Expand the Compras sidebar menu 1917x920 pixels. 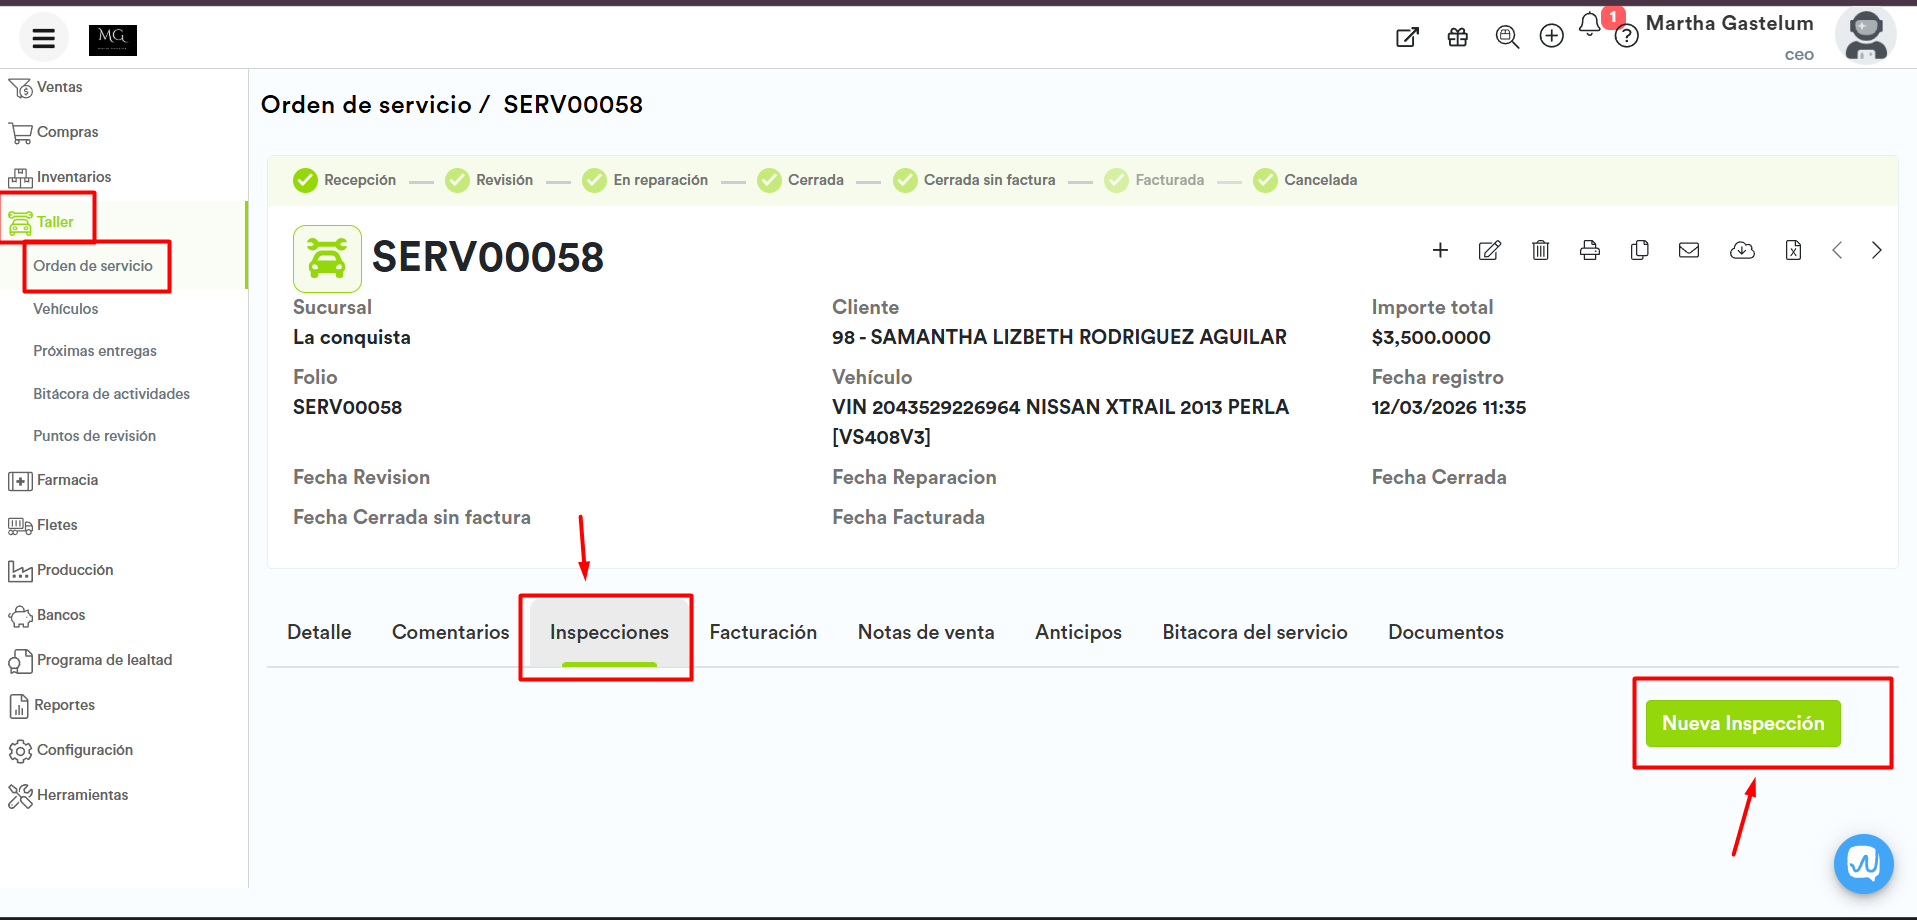[54, 132]
